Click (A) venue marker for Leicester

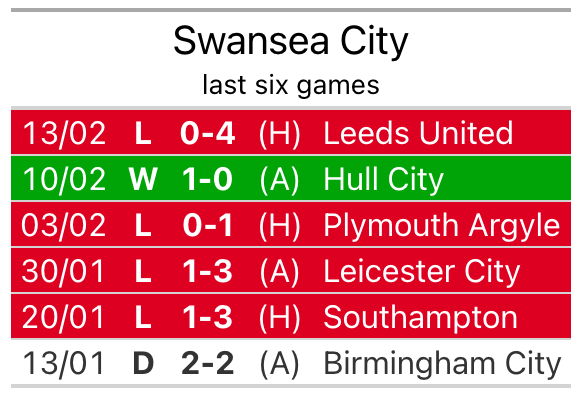pos(279,272)
